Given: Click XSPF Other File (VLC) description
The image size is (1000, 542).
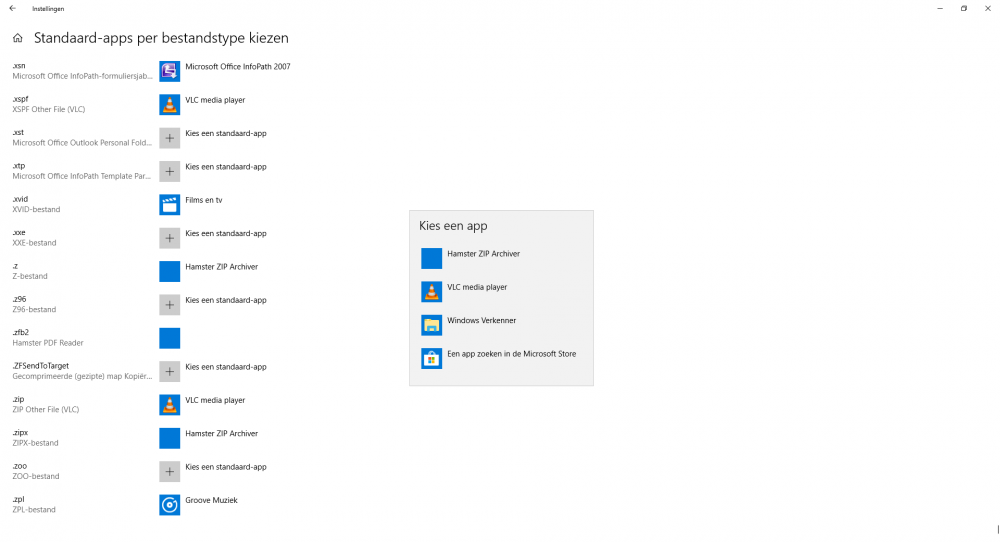Looking at the screenshot, I should coord(48,110).
